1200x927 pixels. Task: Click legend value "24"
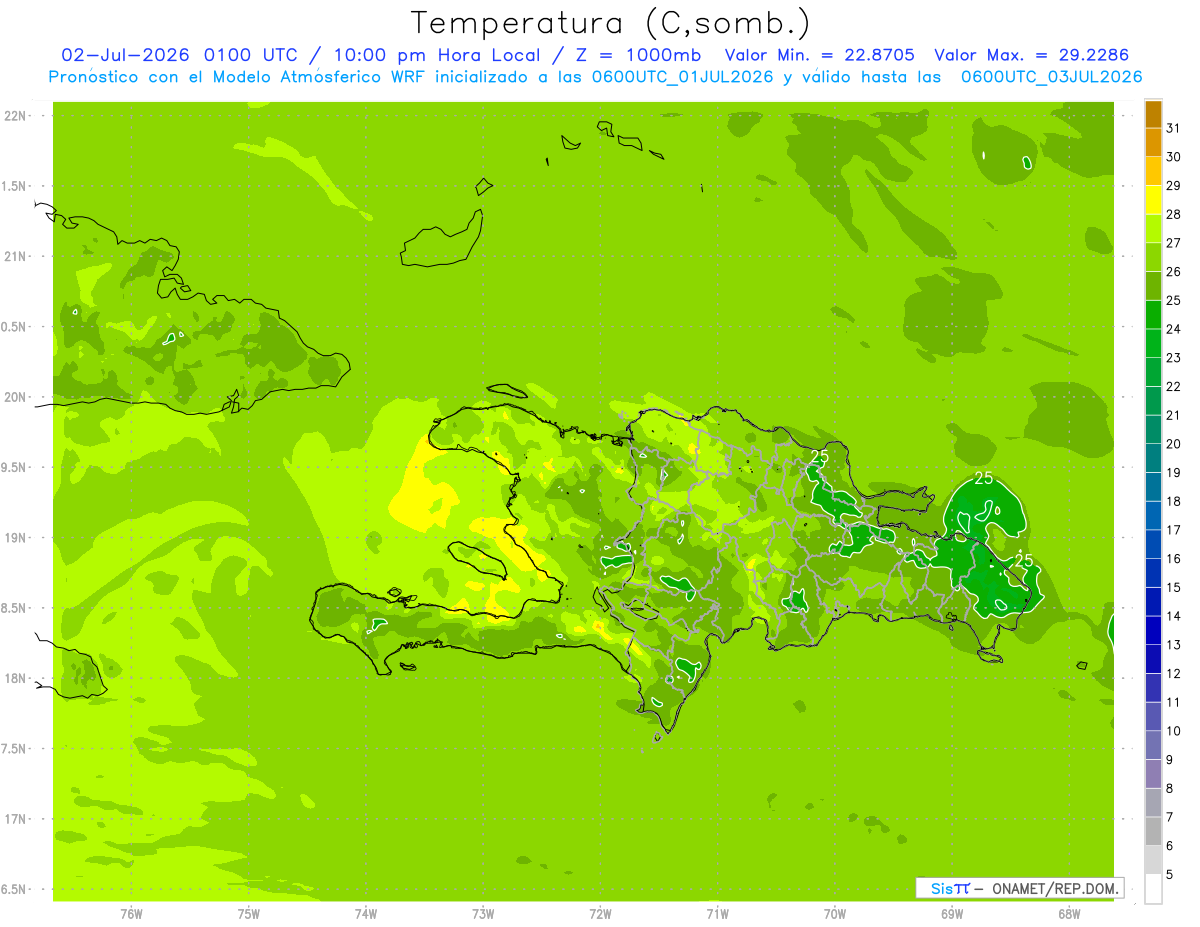pyautogui.click(x=1174, y=329)
